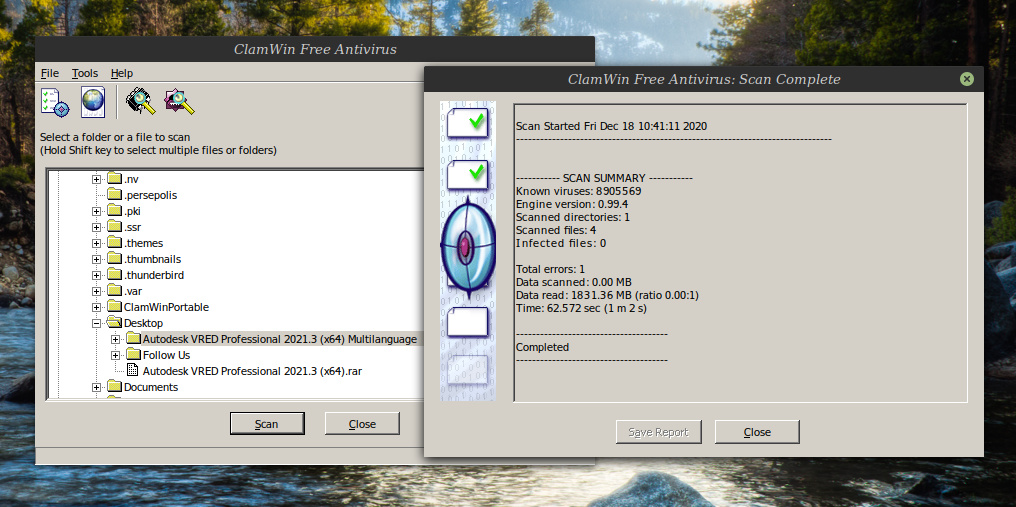Viewport: 1016px width, 507px height.
Task: Click the Save Report button
Action: (658, 432)
